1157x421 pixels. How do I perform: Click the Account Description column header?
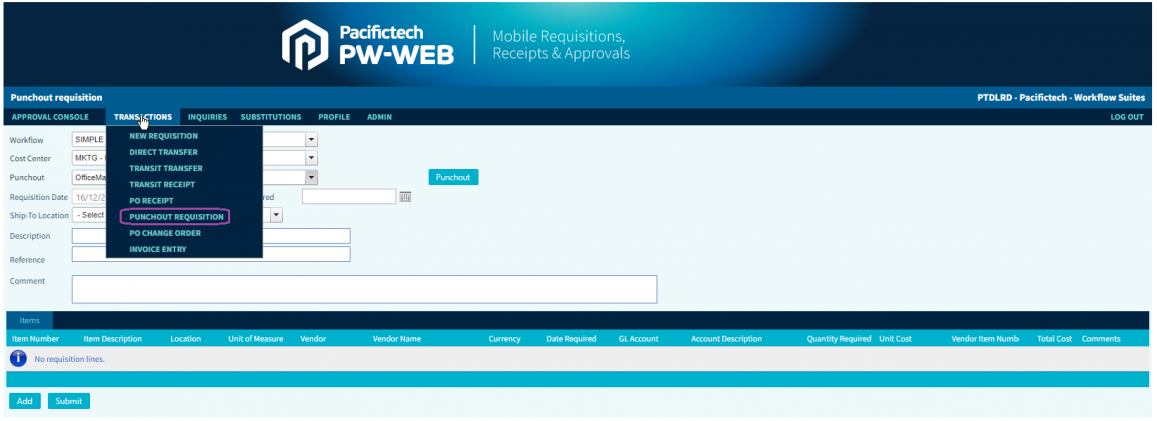pos(726,339)
